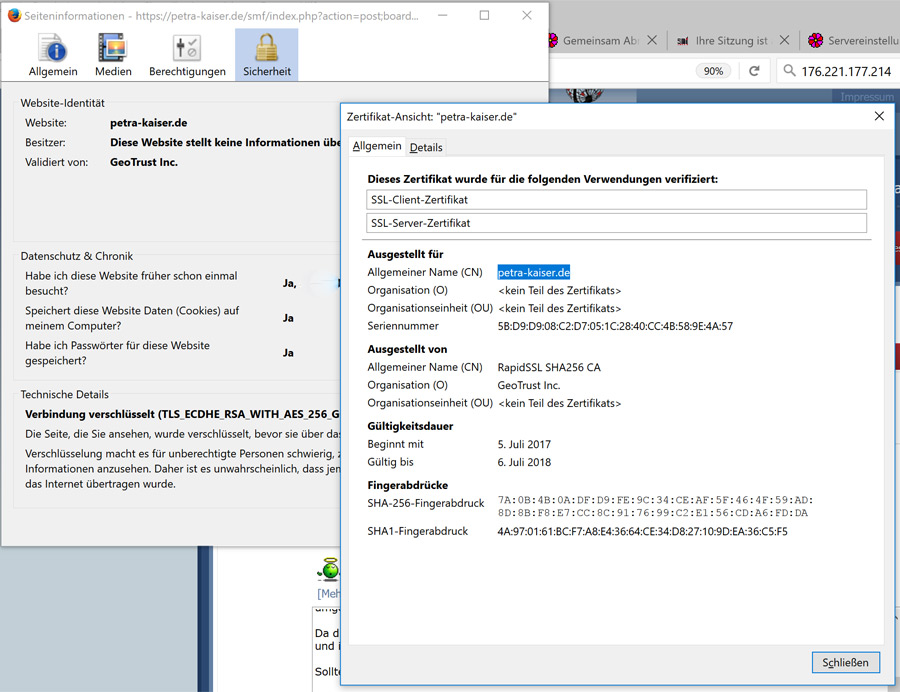The width and height of the screenshot is (900, 692).
Task: Click the highlighted petra-kaiser.de common name
Action: point(533,272)
